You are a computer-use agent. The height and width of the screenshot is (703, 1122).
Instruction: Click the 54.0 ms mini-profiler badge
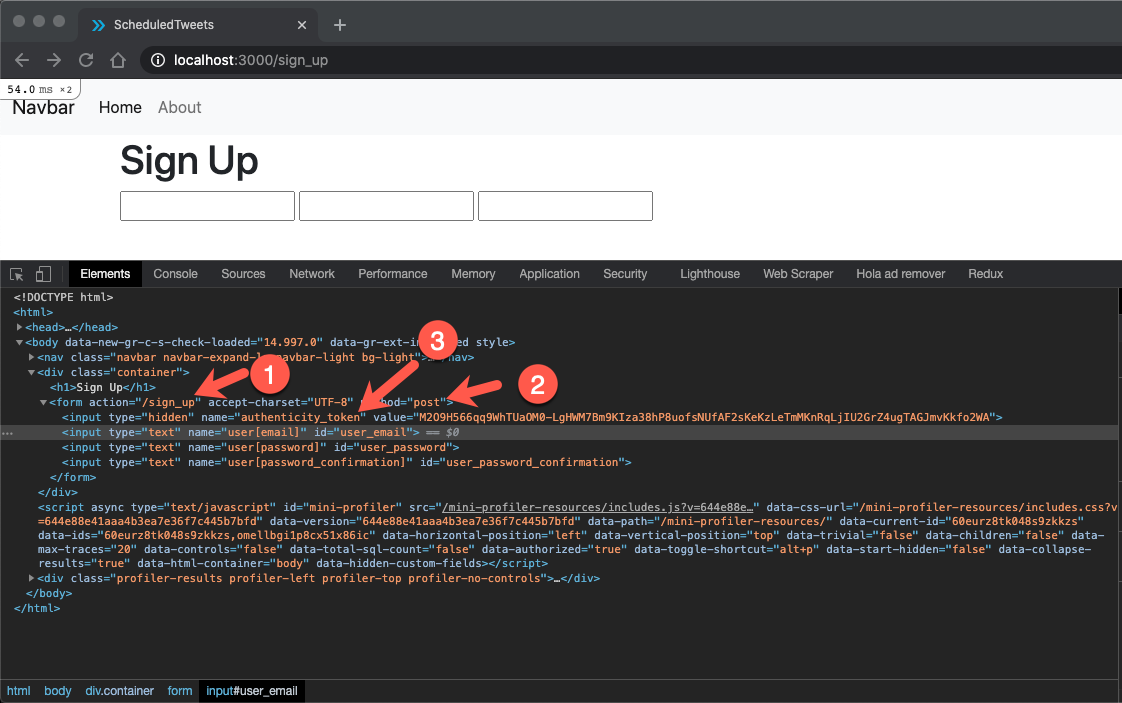pyautogui.click(x=39, y=89)
